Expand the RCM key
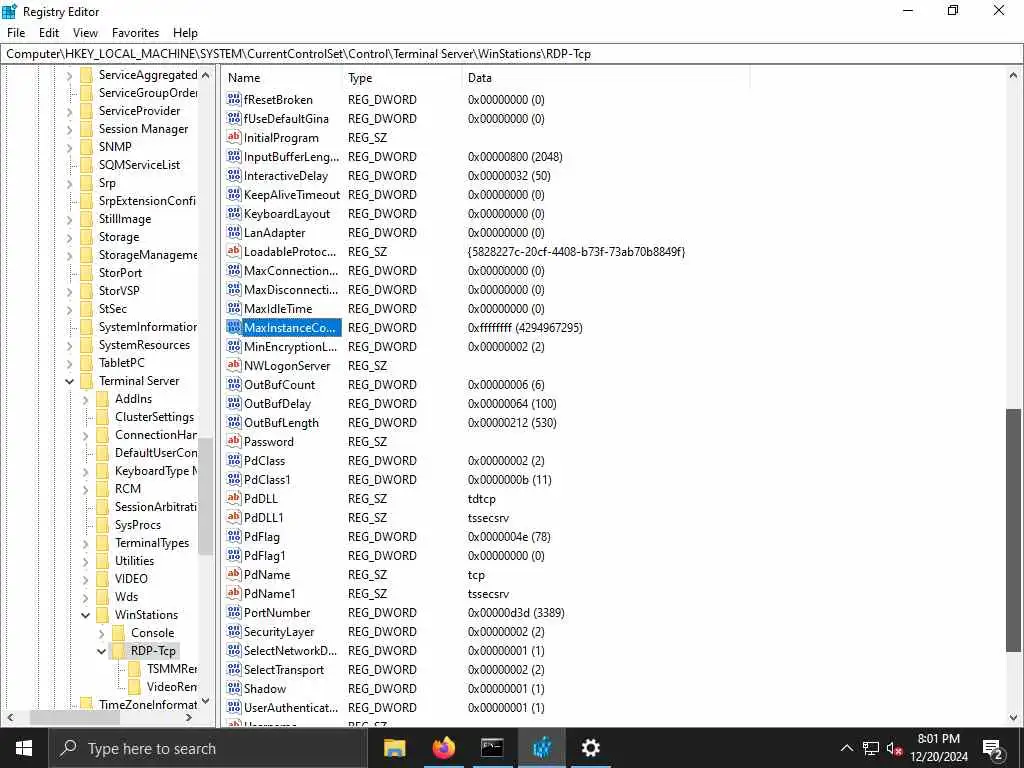Screen dimensions: 1024x768 (x=86, y=489)
